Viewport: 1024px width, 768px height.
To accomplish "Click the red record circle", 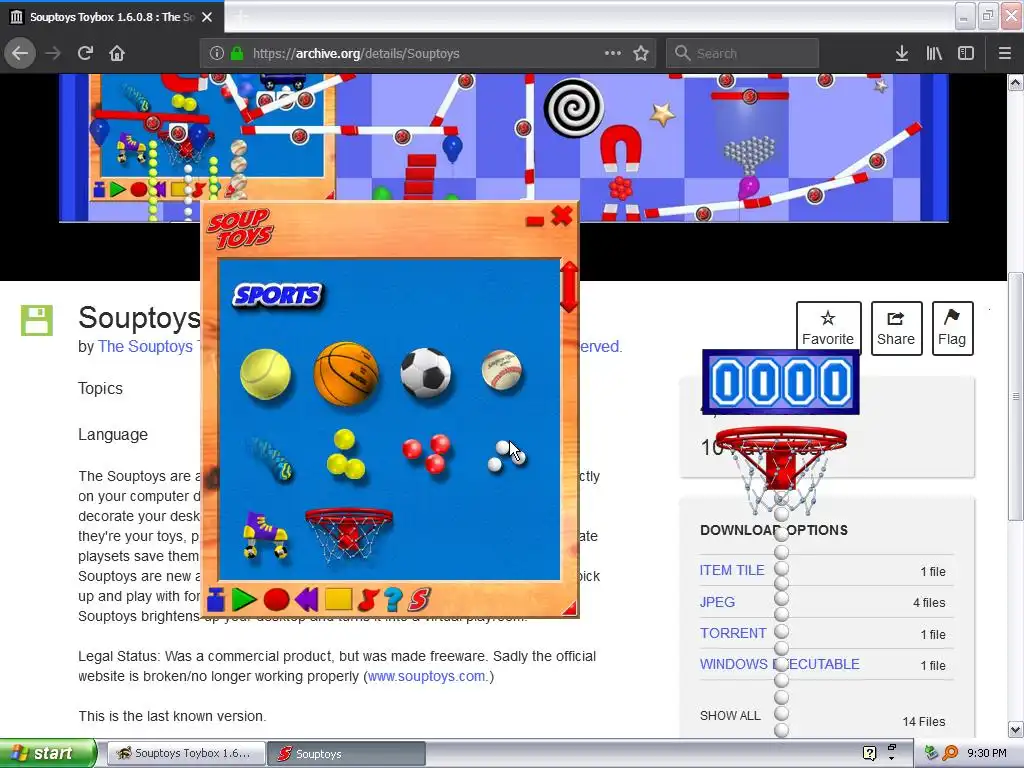I will tap(276, 599).
